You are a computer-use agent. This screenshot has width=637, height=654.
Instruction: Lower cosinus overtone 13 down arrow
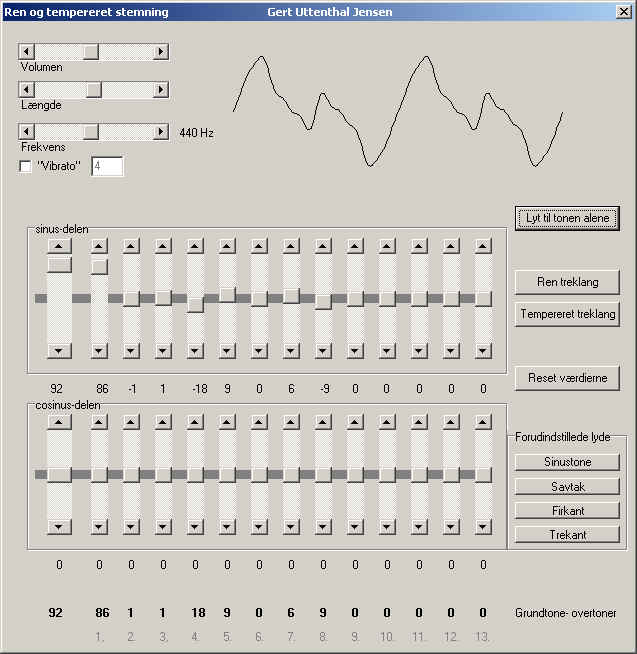point(483,527)
